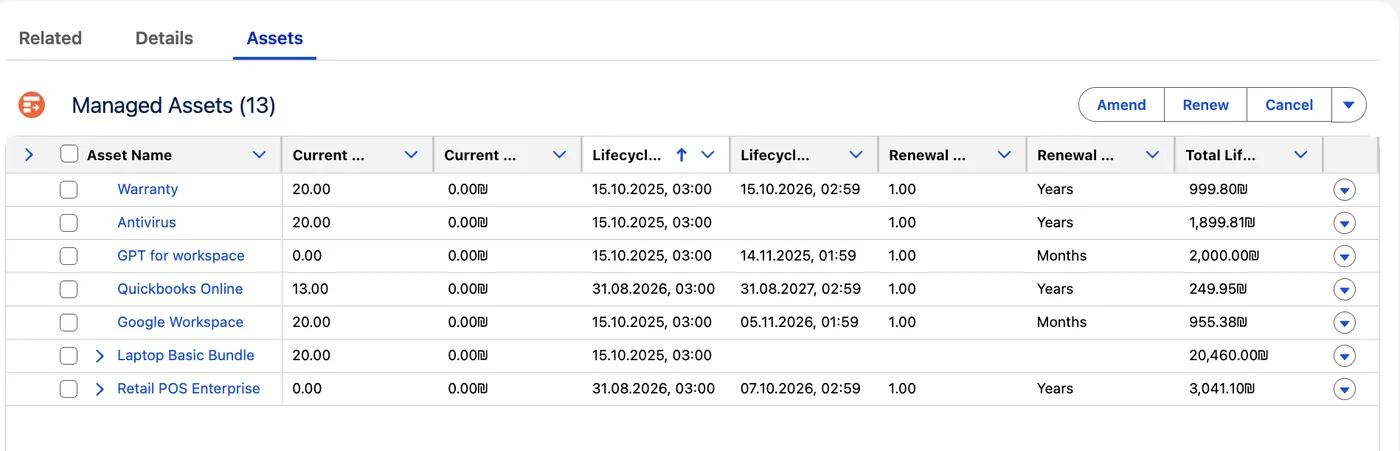1400x451 pixels.
Task: Check the Google Workspace row checkbox
Action: pyautogui.click(x=68, y=322)
